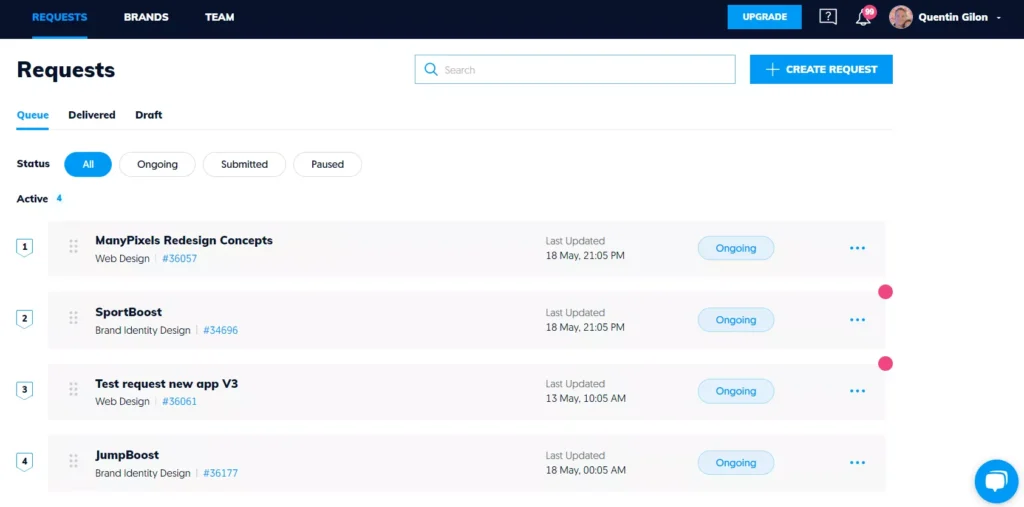Grab drag handle of ManyPixels Redesign Concepts
The height and width of the screenshot is (507, 1024).
pyautogui.click(x=73, y=246)
